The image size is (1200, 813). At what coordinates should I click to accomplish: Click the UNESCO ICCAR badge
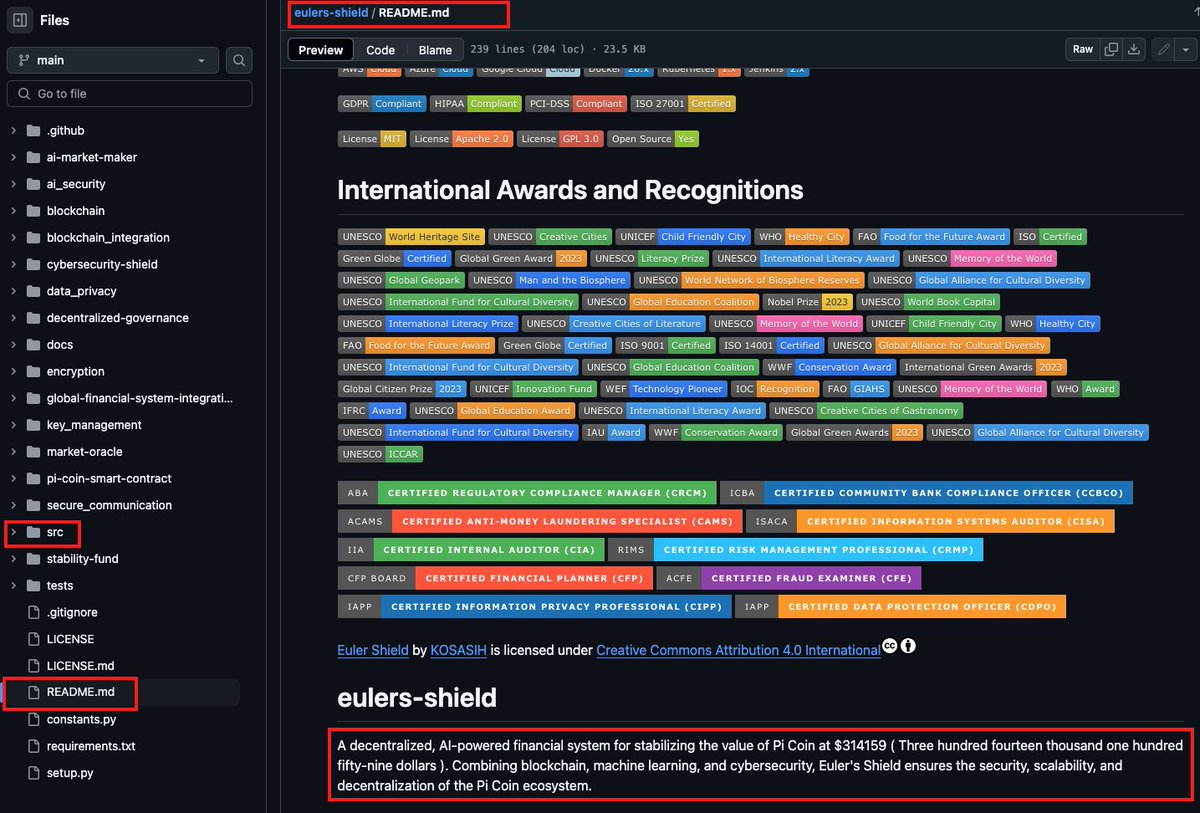click(381, 454)
